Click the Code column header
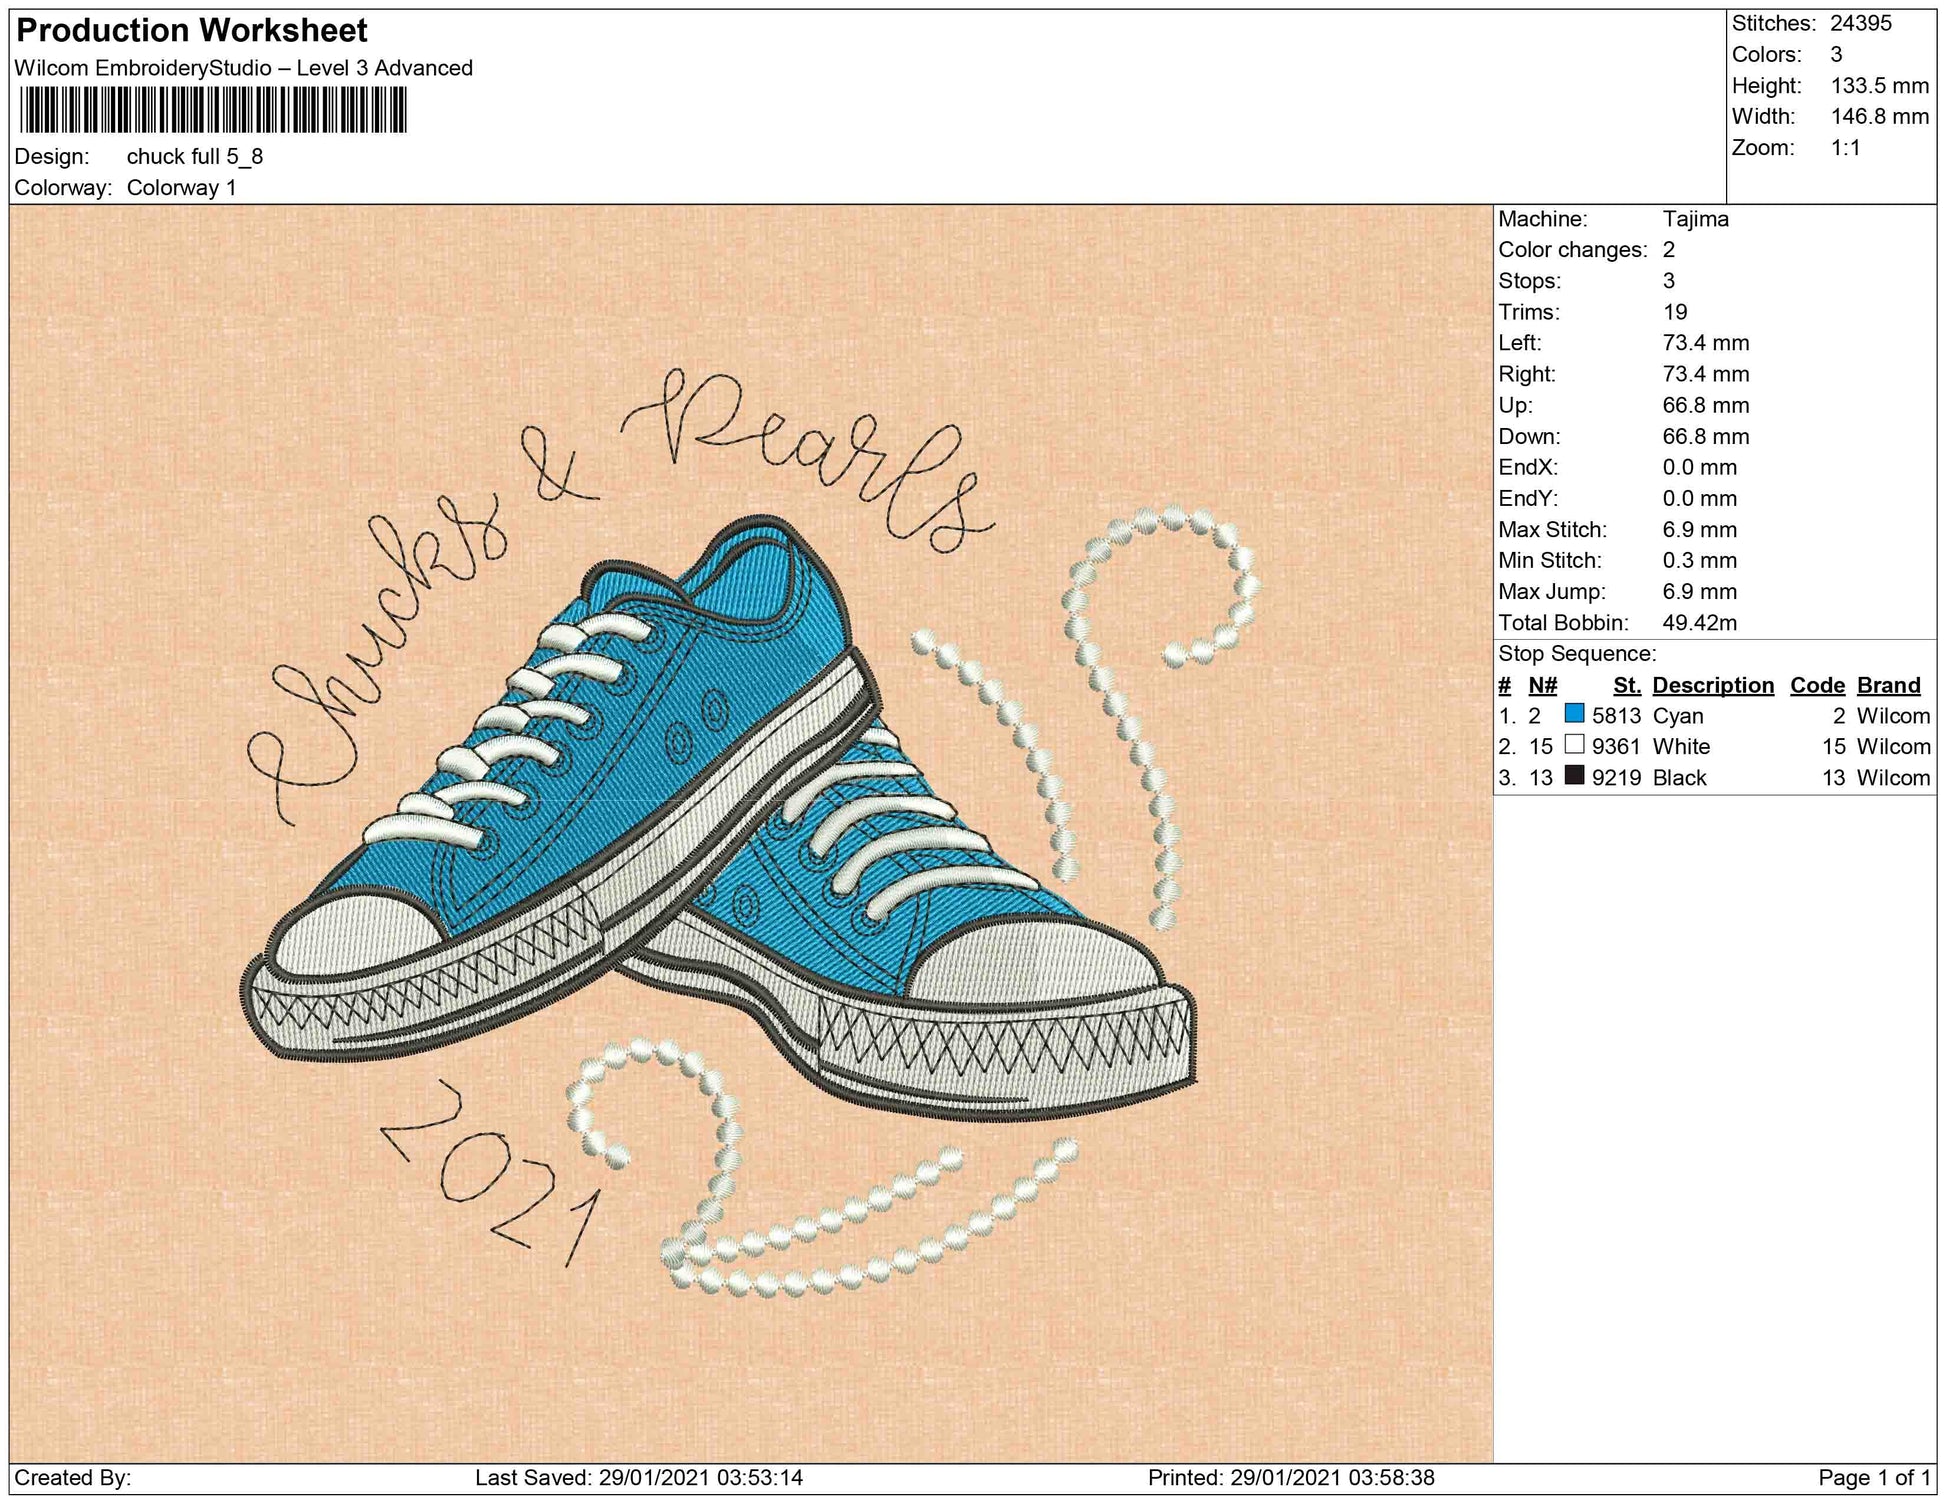Viewport: 1946px width, 1497px height. (1816, 685)
